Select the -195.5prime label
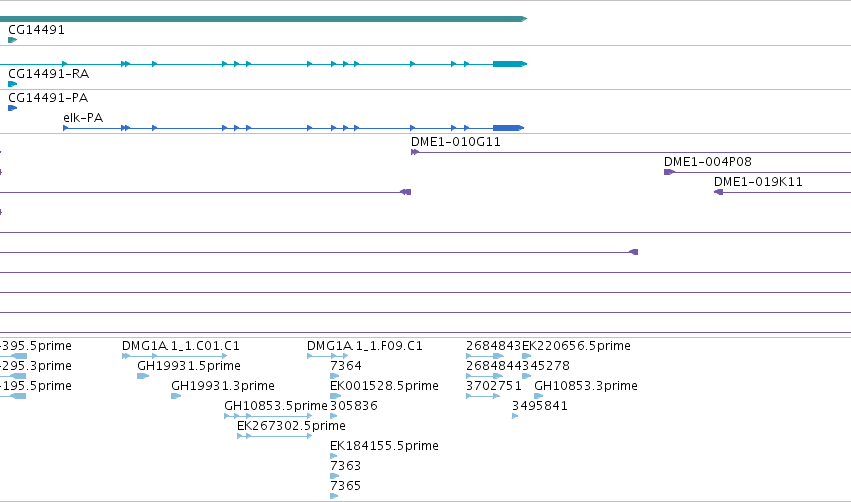 click(x=36, y=386)
